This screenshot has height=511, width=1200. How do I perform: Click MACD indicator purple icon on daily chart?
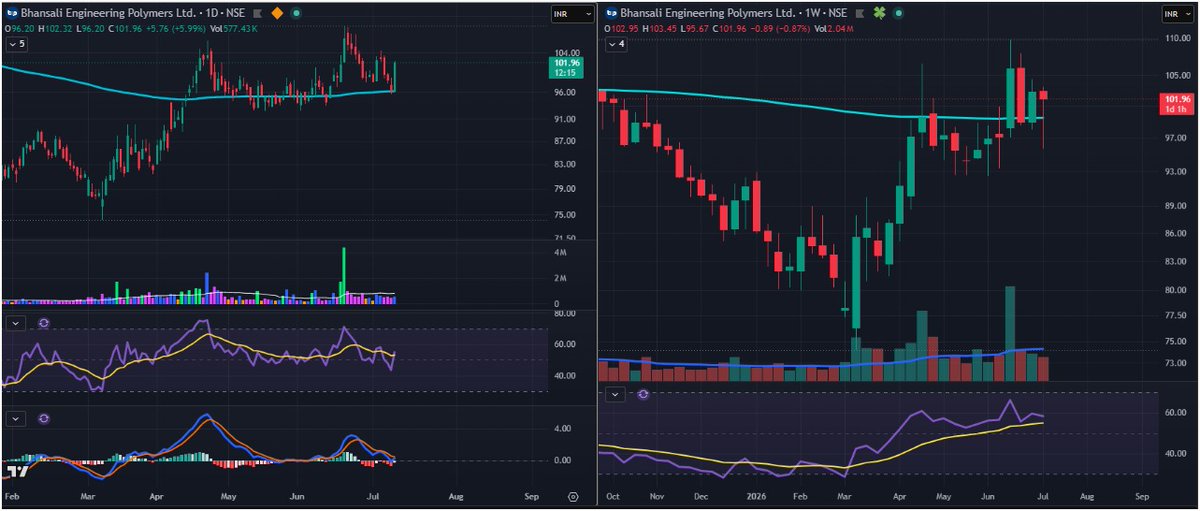pos(43,417)
